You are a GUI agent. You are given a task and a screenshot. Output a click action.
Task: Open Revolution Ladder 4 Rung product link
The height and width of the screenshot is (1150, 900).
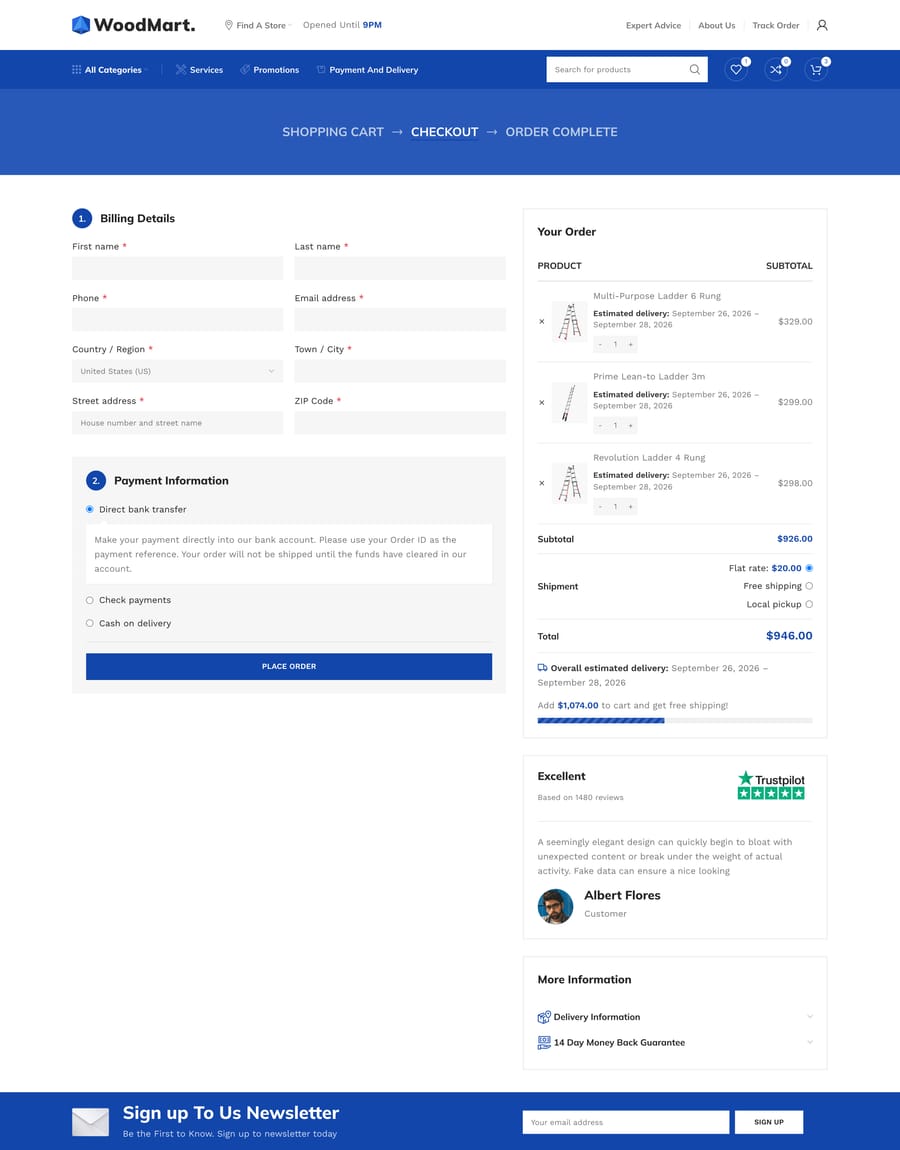coord(649,458)
